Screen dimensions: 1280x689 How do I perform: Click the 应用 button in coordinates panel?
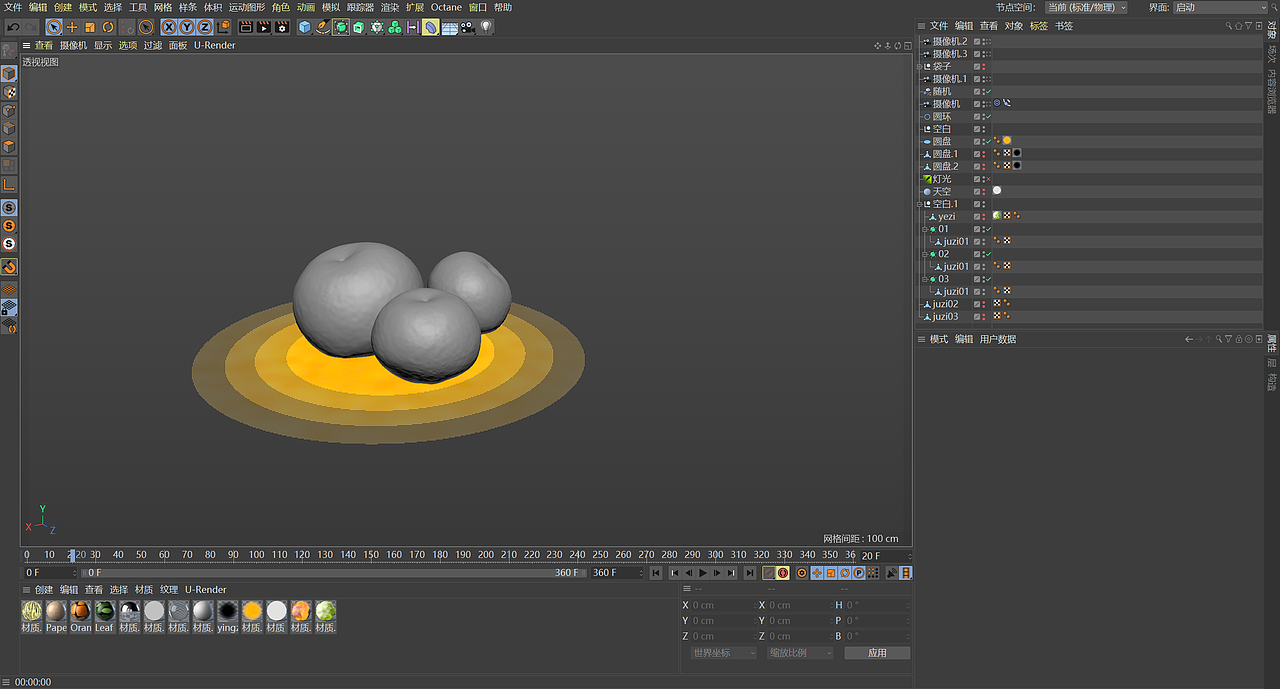coord(877,653)
